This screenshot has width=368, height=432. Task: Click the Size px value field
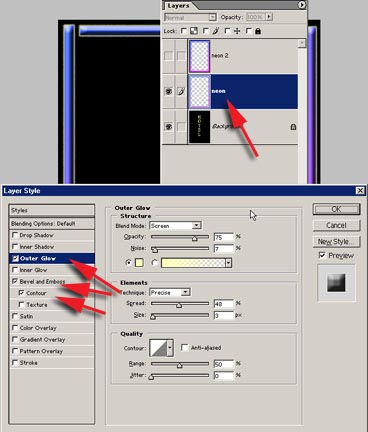pos(224,315)
